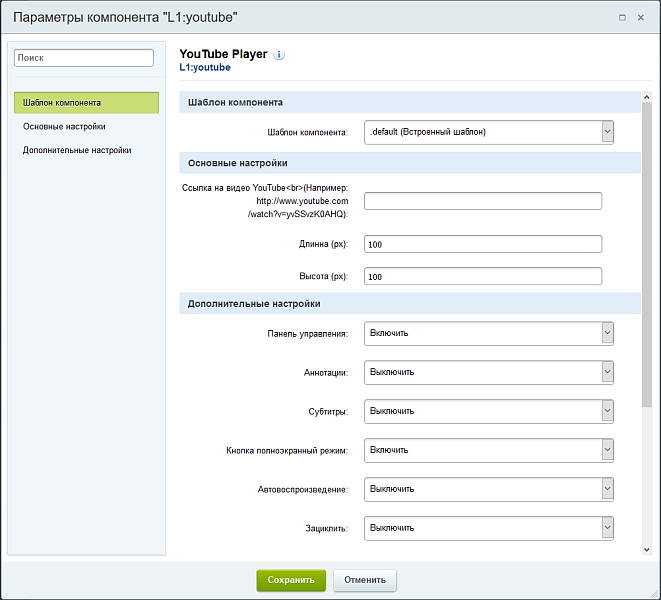This screenshot has height=600, width=661.
Task: Click the info icon next to YouTube Player
Action: (x=279, y=55)
